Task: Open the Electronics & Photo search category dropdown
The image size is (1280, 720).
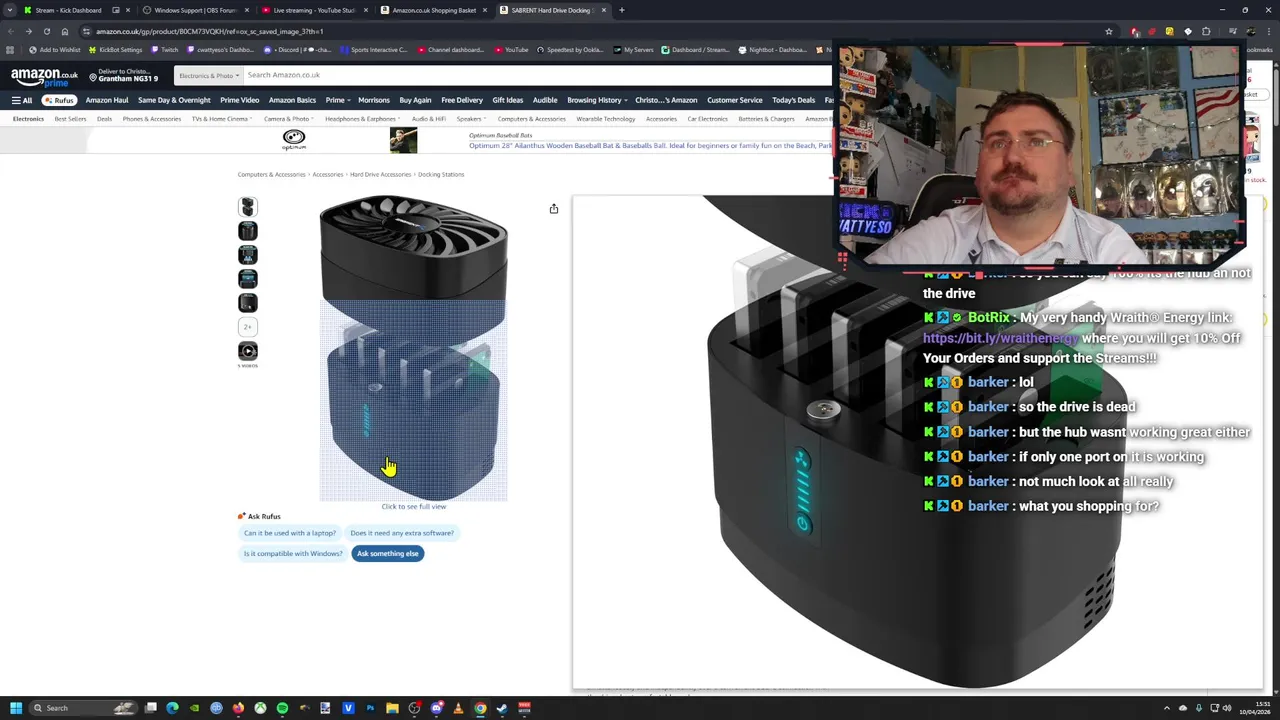Action: click(x=207, y=75)
